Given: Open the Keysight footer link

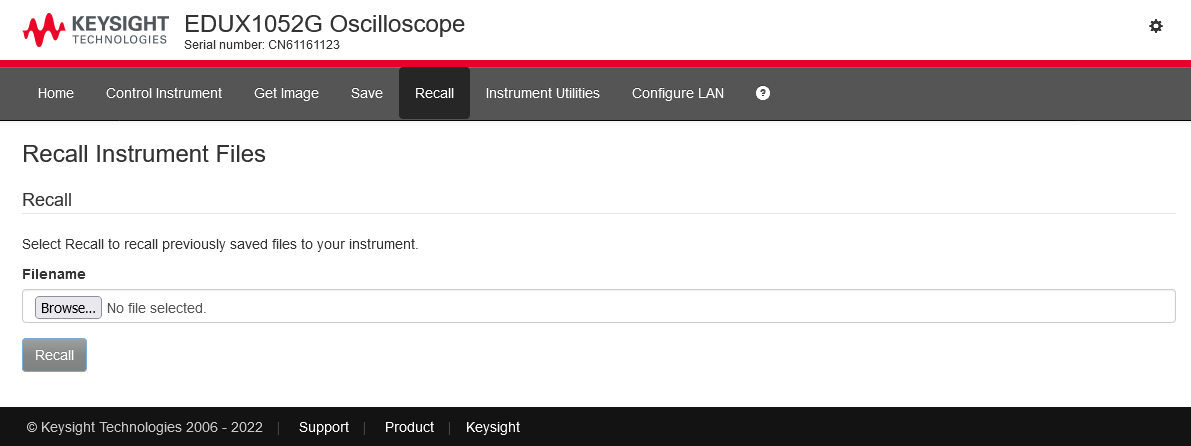Looking at the screenshot, I should pos(493,427).
